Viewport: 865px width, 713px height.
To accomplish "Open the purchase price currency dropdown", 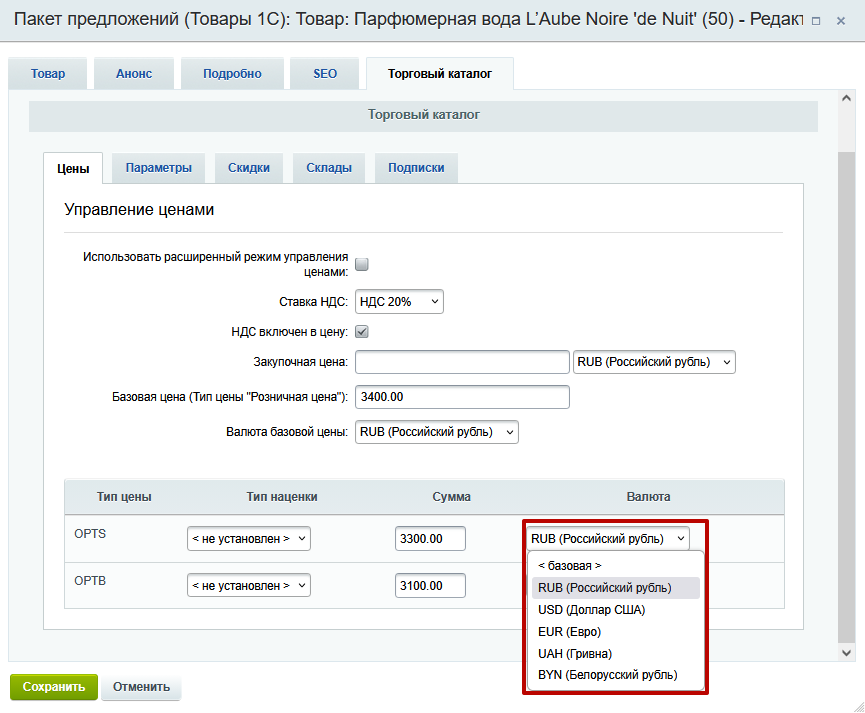I will tap(654, 362).
